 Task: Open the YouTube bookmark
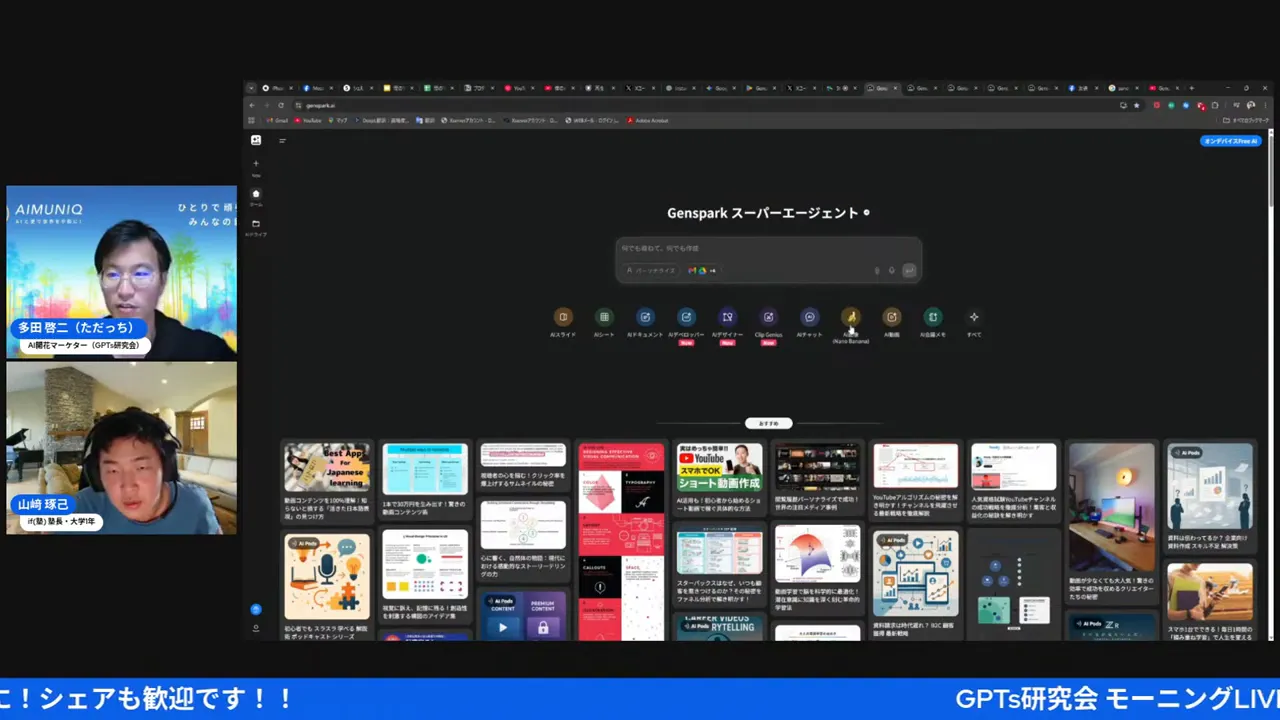pos(308,120)
